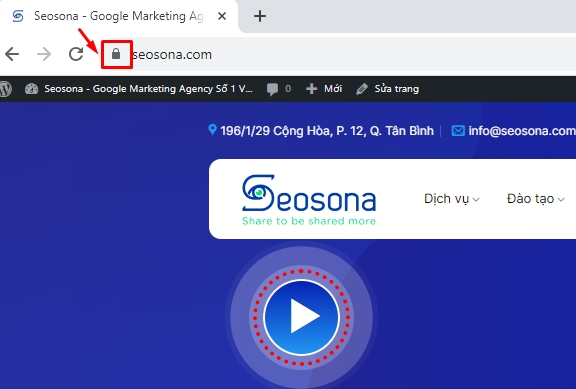Open comments bubble with 0 count
The image size is (576, 389).
point(279,89)
